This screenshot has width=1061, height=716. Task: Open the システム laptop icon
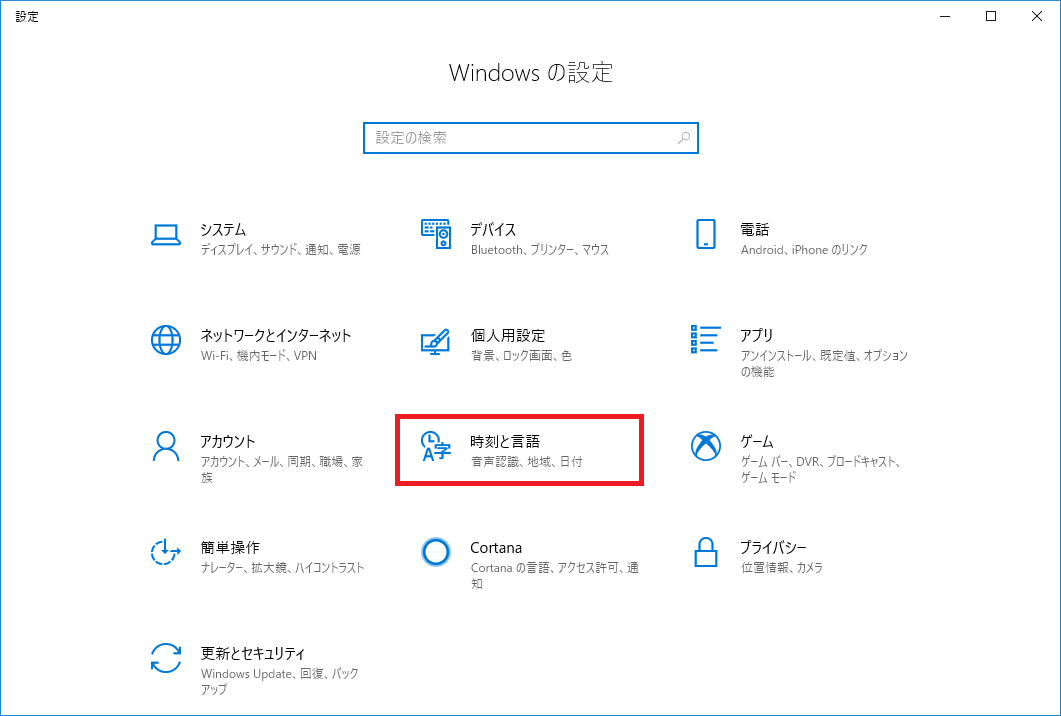point(166,235)
